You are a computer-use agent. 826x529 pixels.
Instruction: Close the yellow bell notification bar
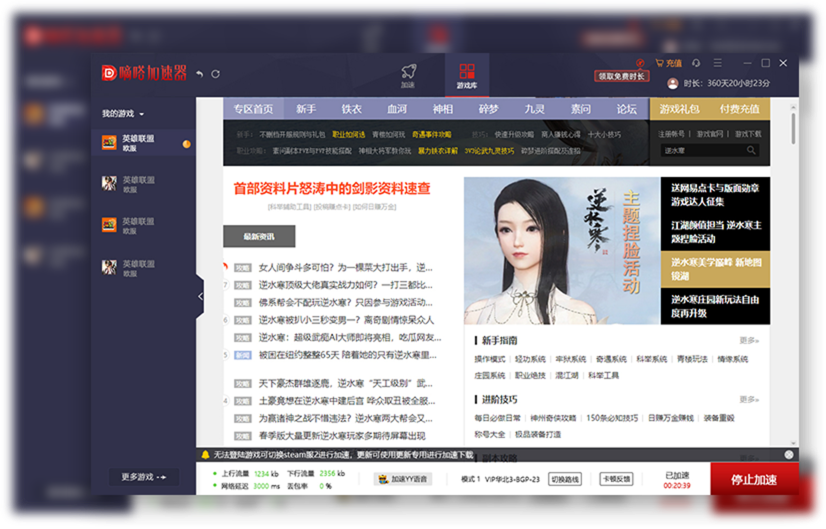pyautogui.click(x=789, y=455)
